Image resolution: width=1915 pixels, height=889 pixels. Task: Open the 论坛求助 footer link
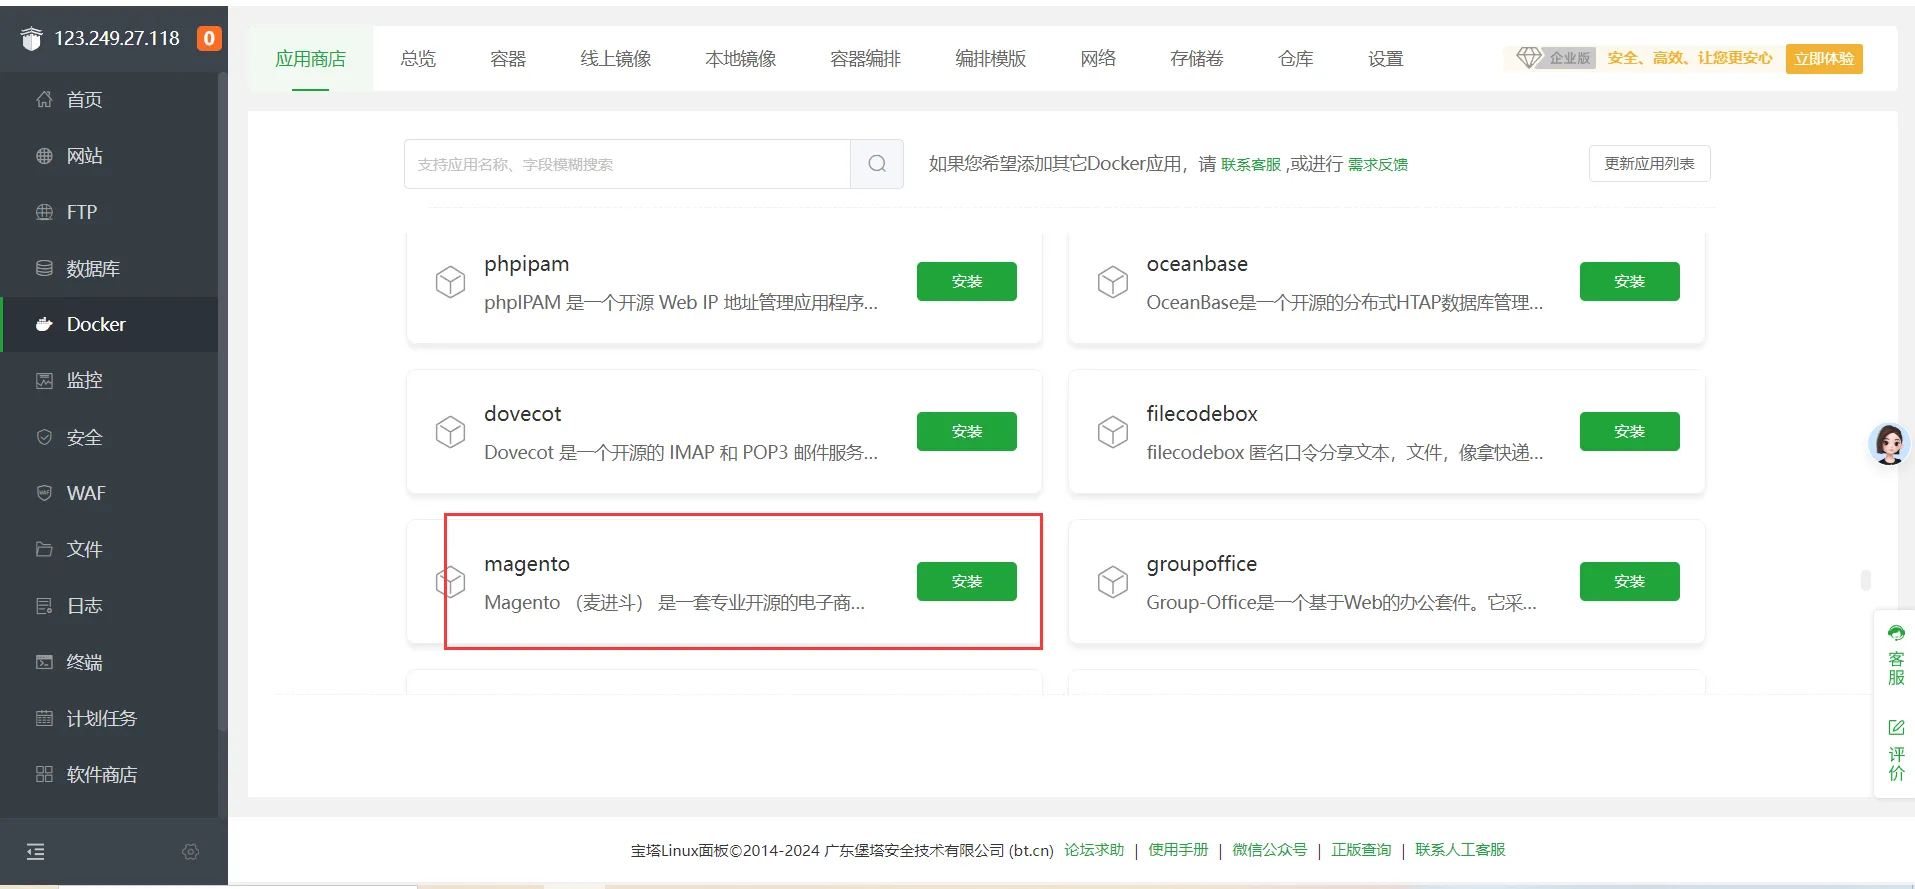[x=1094, y=850]
